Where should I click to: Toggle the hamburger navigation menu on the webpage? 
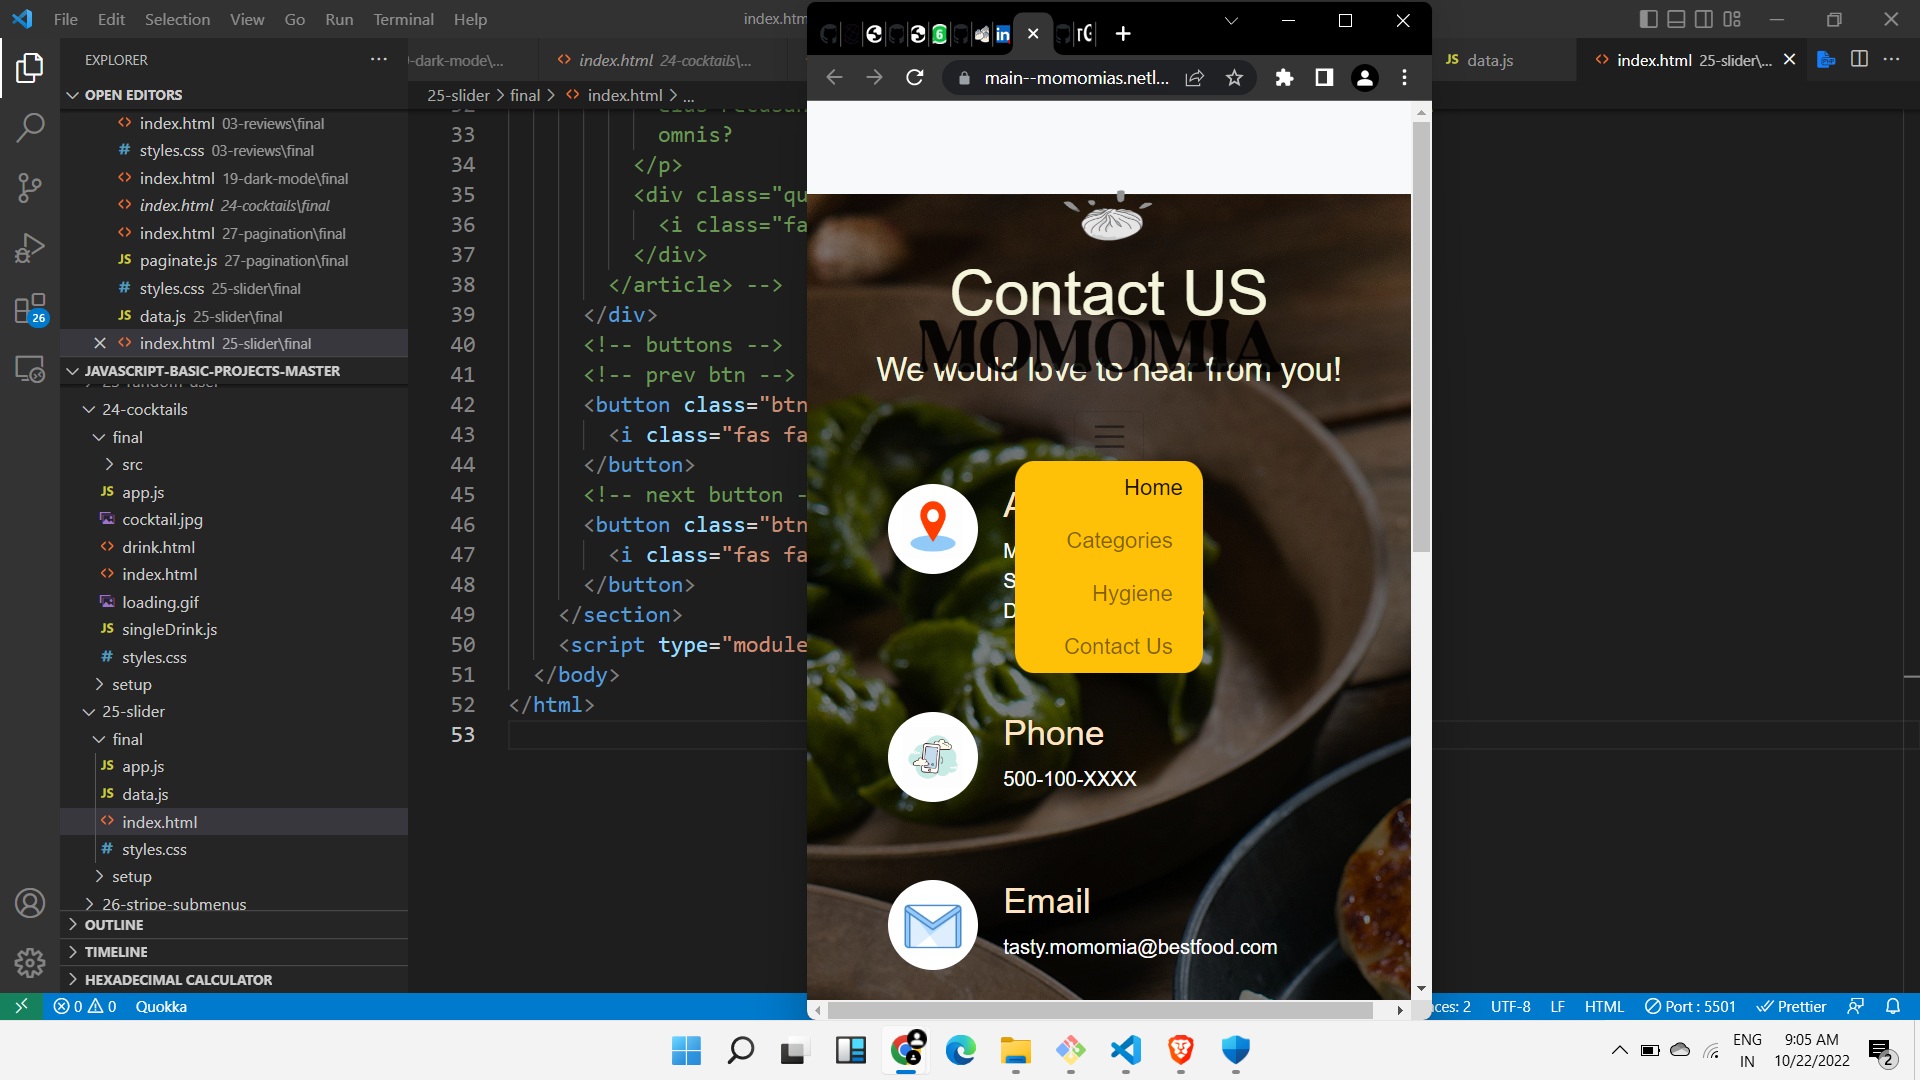(x=1108, y=434)
